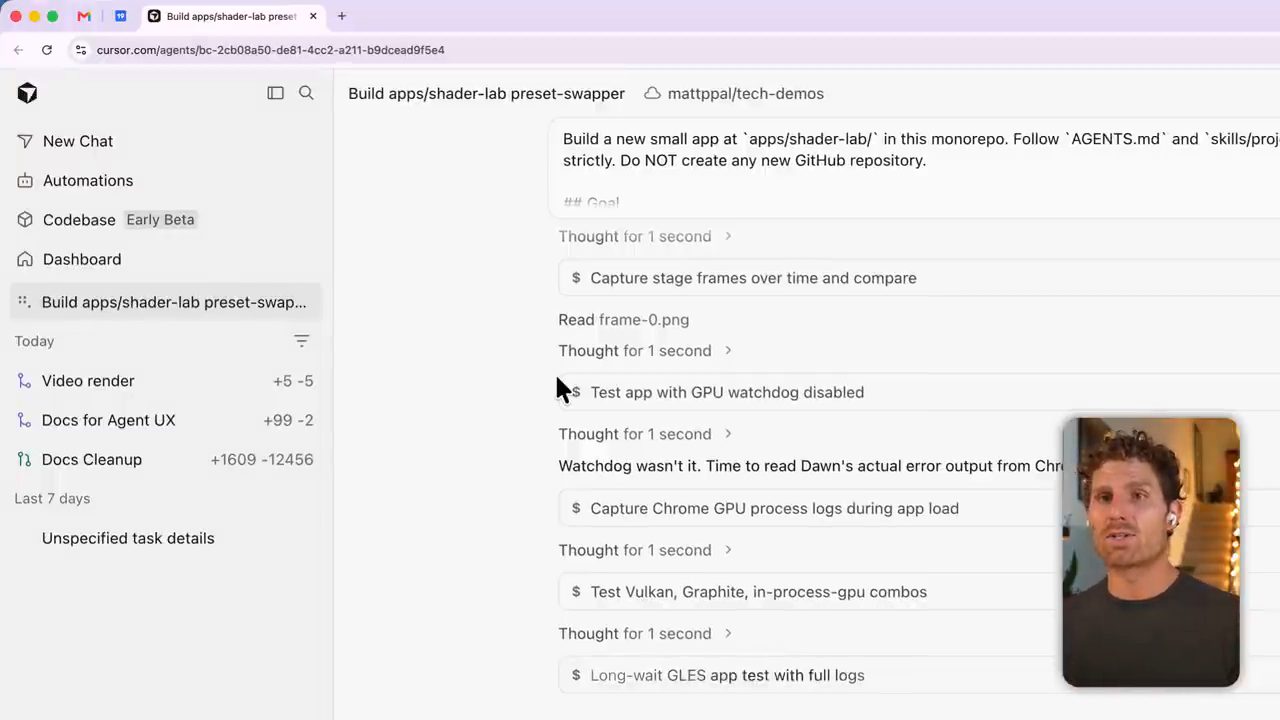Expand Thought above Test Vulkan command
Viewport: 1280px width, 720px height.
(645, 550)
